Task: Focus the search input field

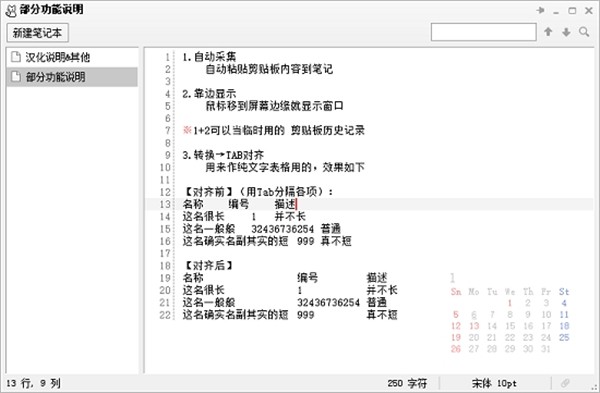Action: (x=484, y=32)
